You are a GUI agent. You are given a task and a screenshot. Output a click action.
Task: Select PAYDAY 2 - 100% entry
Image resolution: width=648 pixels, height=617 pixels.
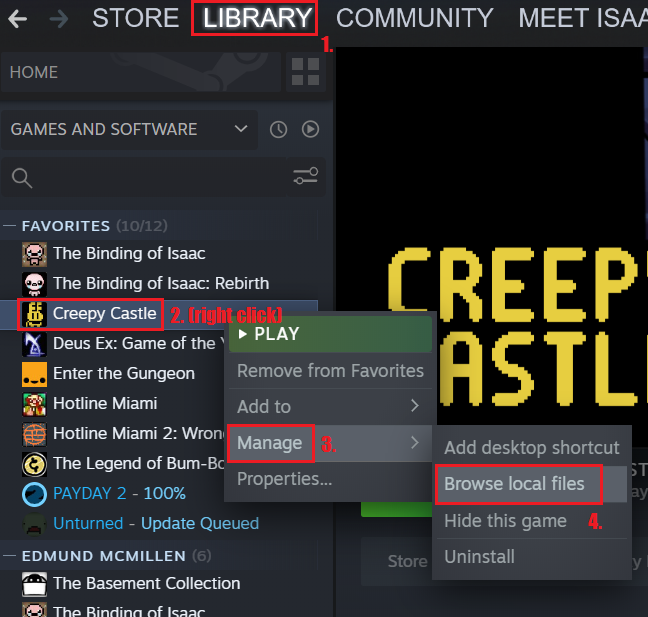pyautogui.click(x=119, y=494)
